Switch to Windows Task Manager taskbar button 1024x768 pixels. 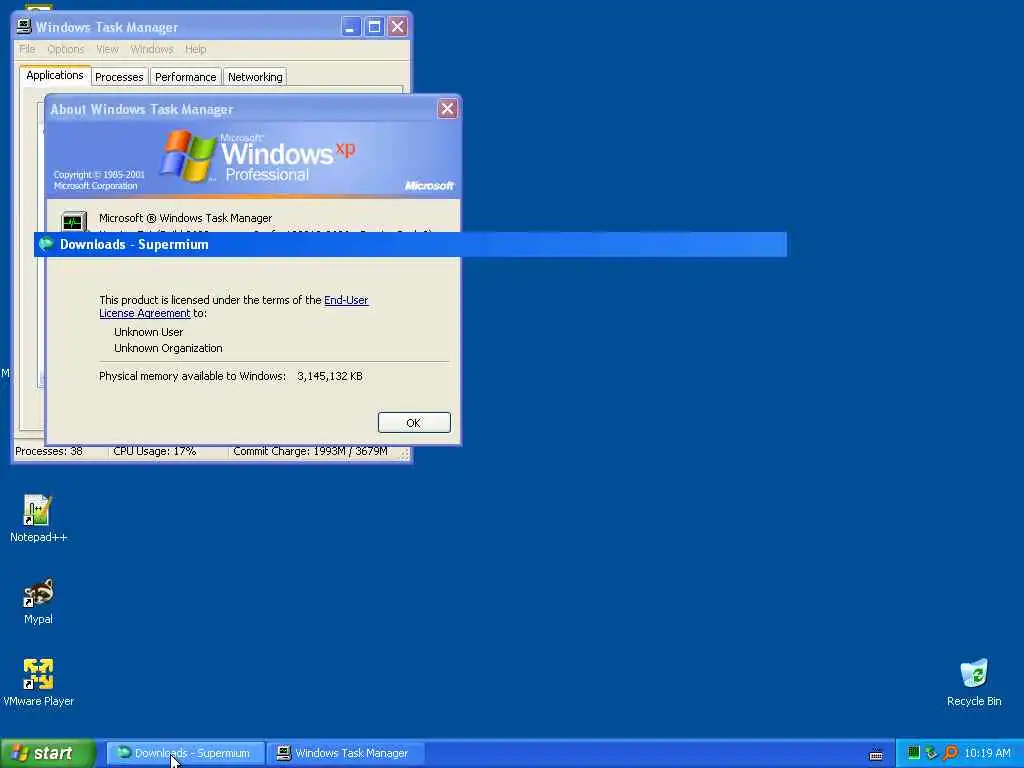click(347, 753)
